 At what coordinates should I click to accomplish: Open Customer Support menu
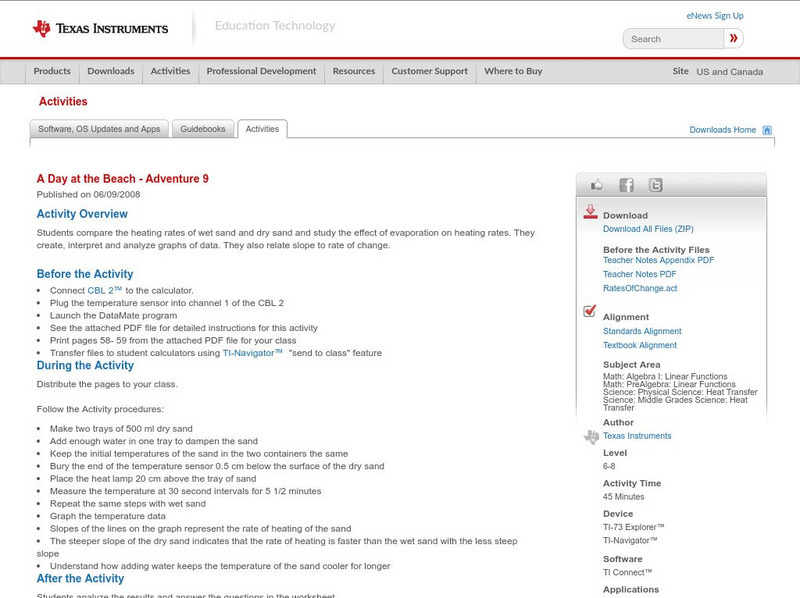point(430,71)
